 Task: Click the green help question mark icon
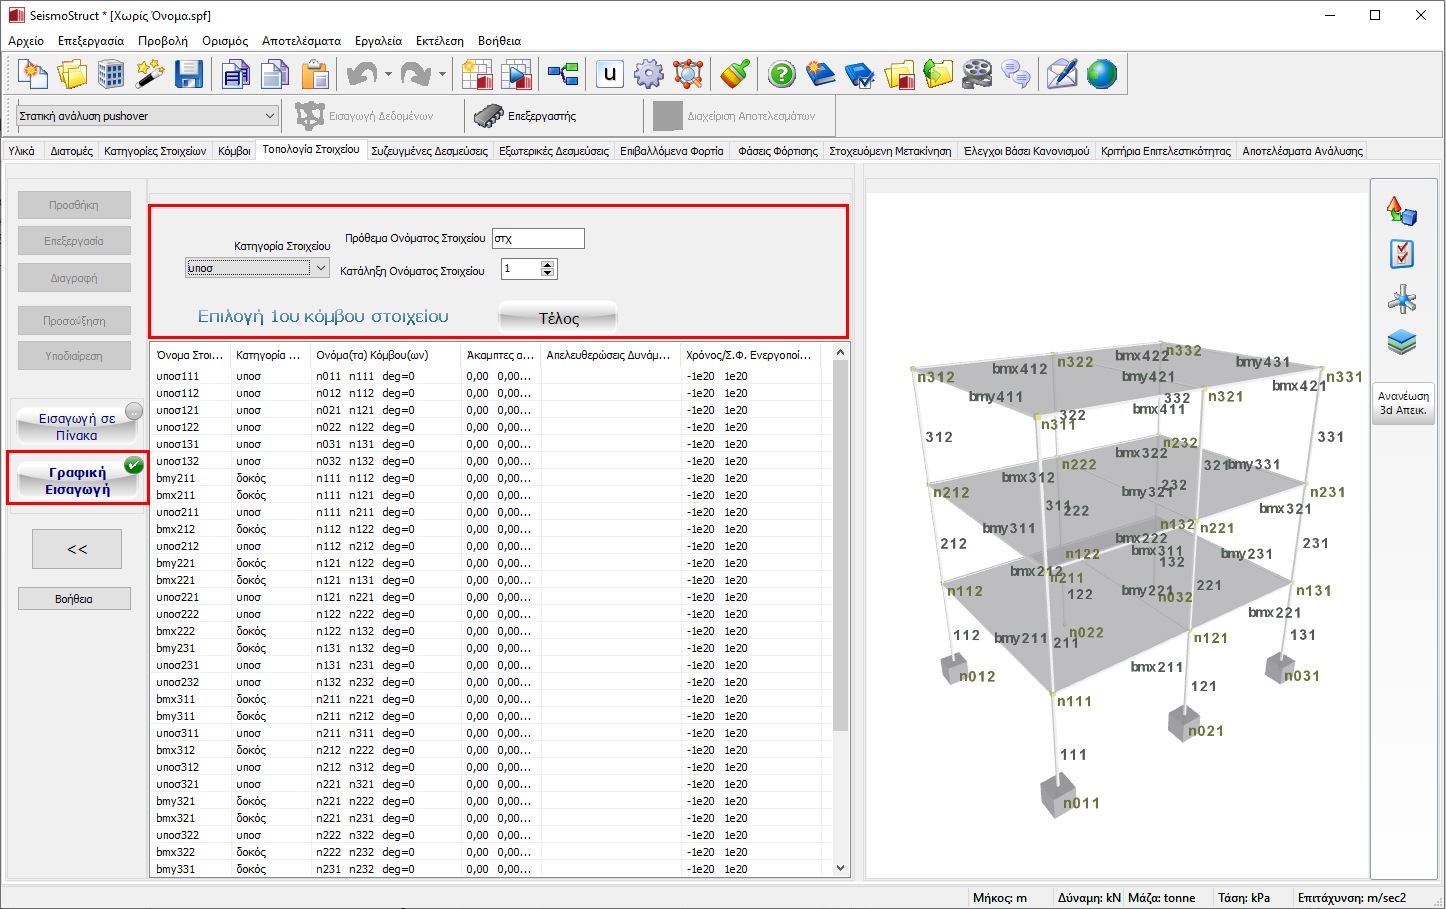[x=782, y=74]
